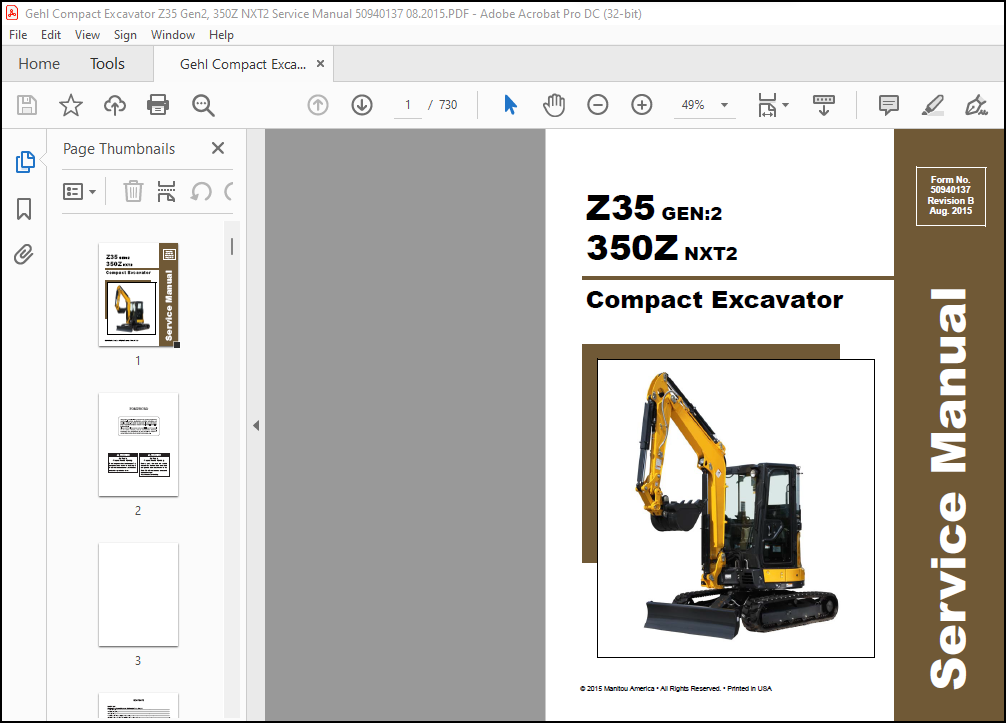This screenshot has height=723, width=1006.
Task: Switch to the Home tab
Action: click(x=39, y=64)
